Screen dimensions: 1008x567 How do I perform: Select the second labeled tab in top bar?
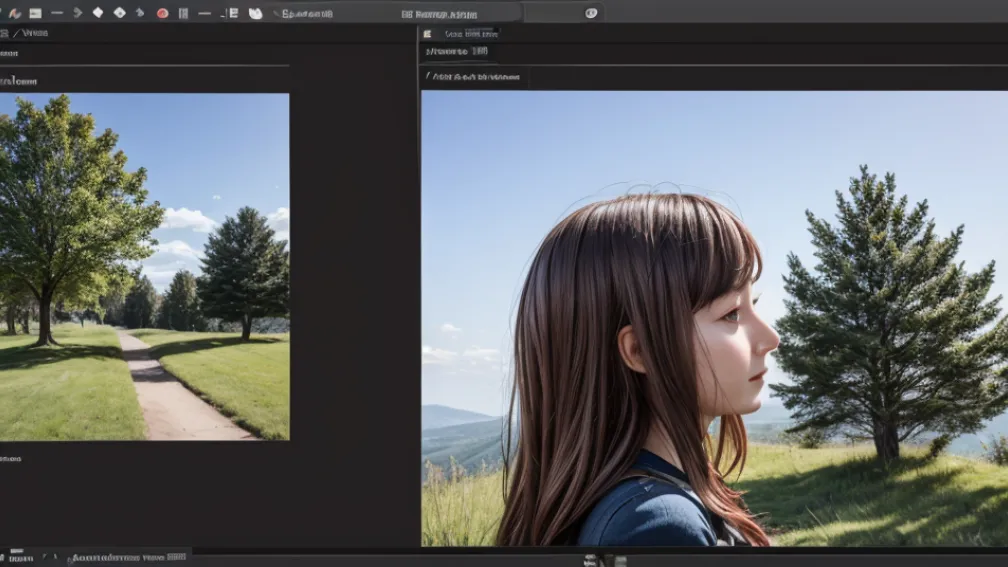(440, 14)
